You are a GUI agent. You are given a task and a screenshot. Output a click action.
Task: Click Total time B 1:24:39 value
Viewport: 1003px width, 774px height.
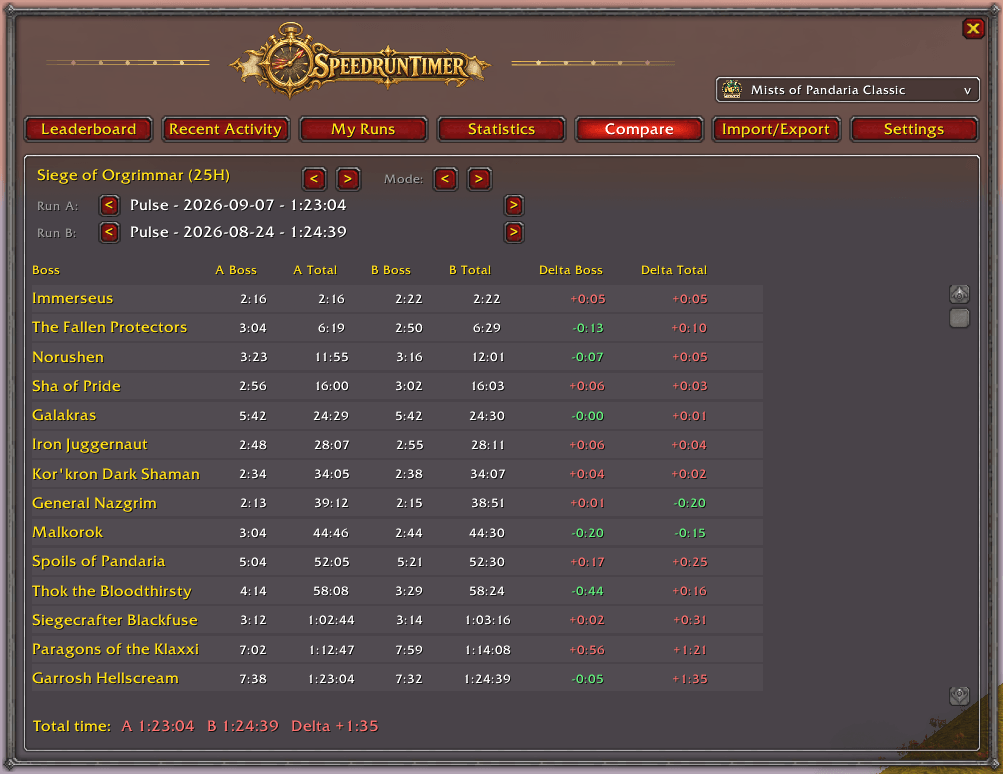pos(243,726)
